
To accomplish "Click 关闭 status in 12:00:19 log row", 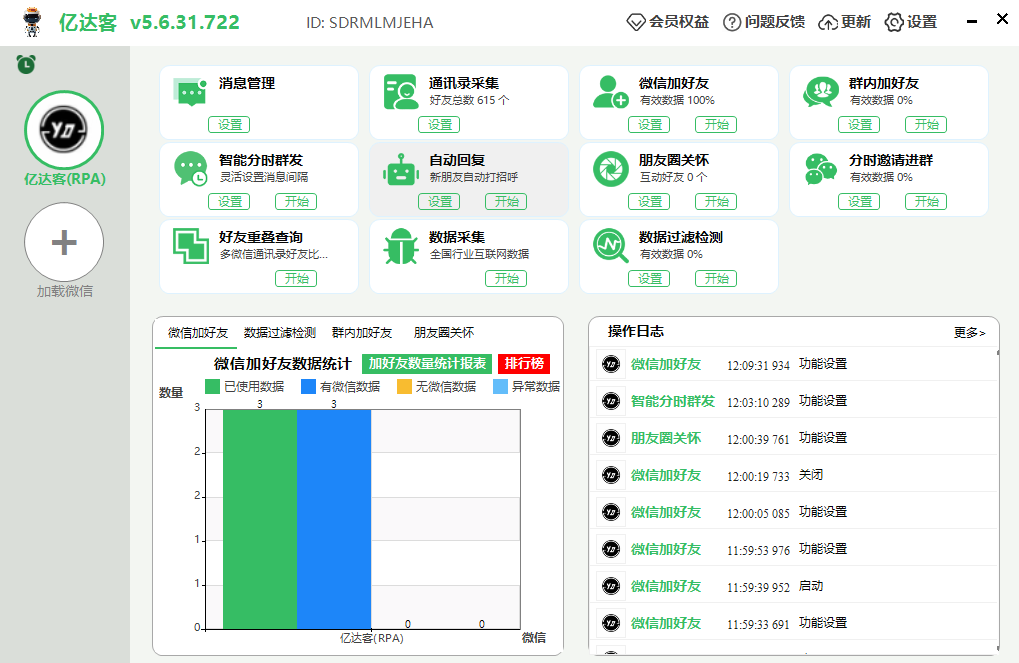I will [x=810, y=475].
